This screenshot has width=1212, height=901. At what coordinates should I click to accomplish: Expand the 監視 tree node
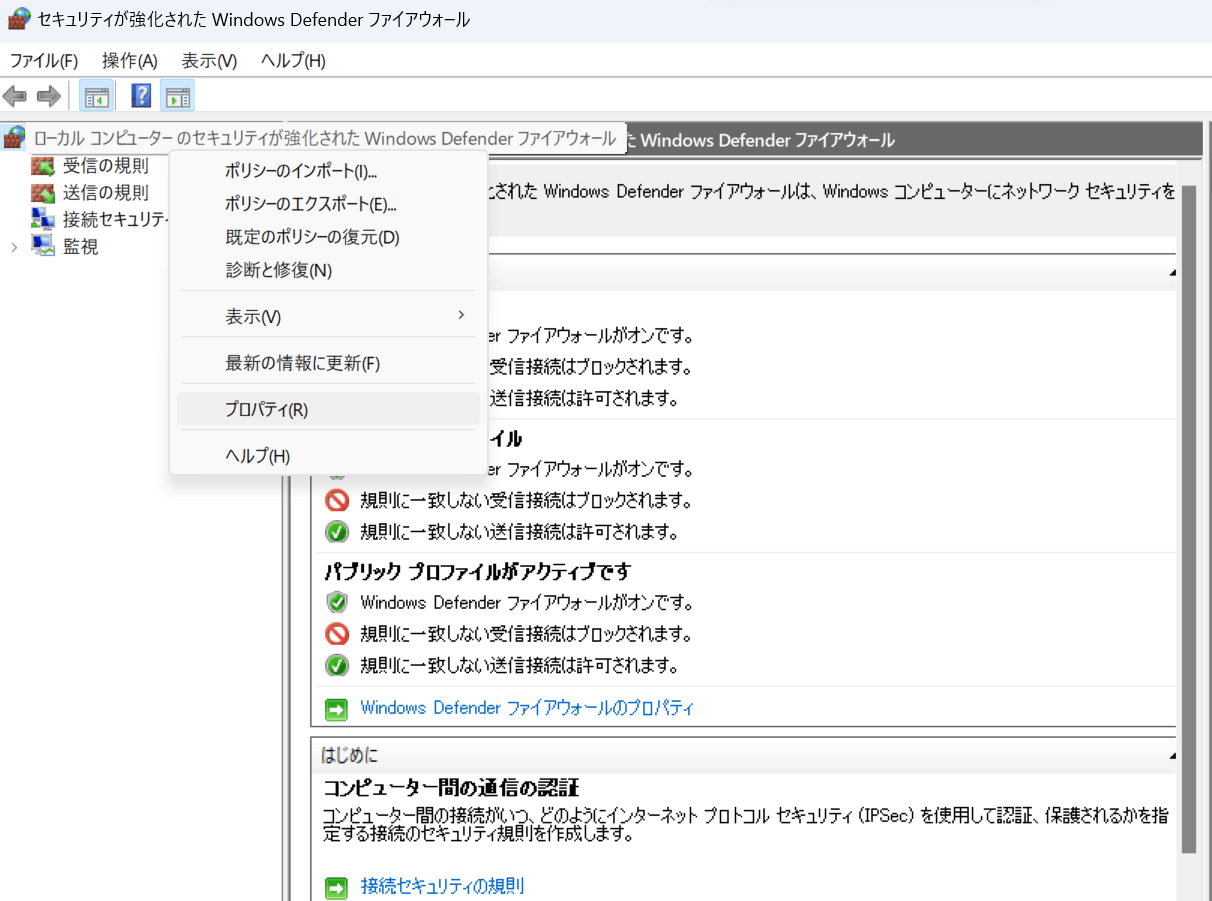tap(14, 246)
